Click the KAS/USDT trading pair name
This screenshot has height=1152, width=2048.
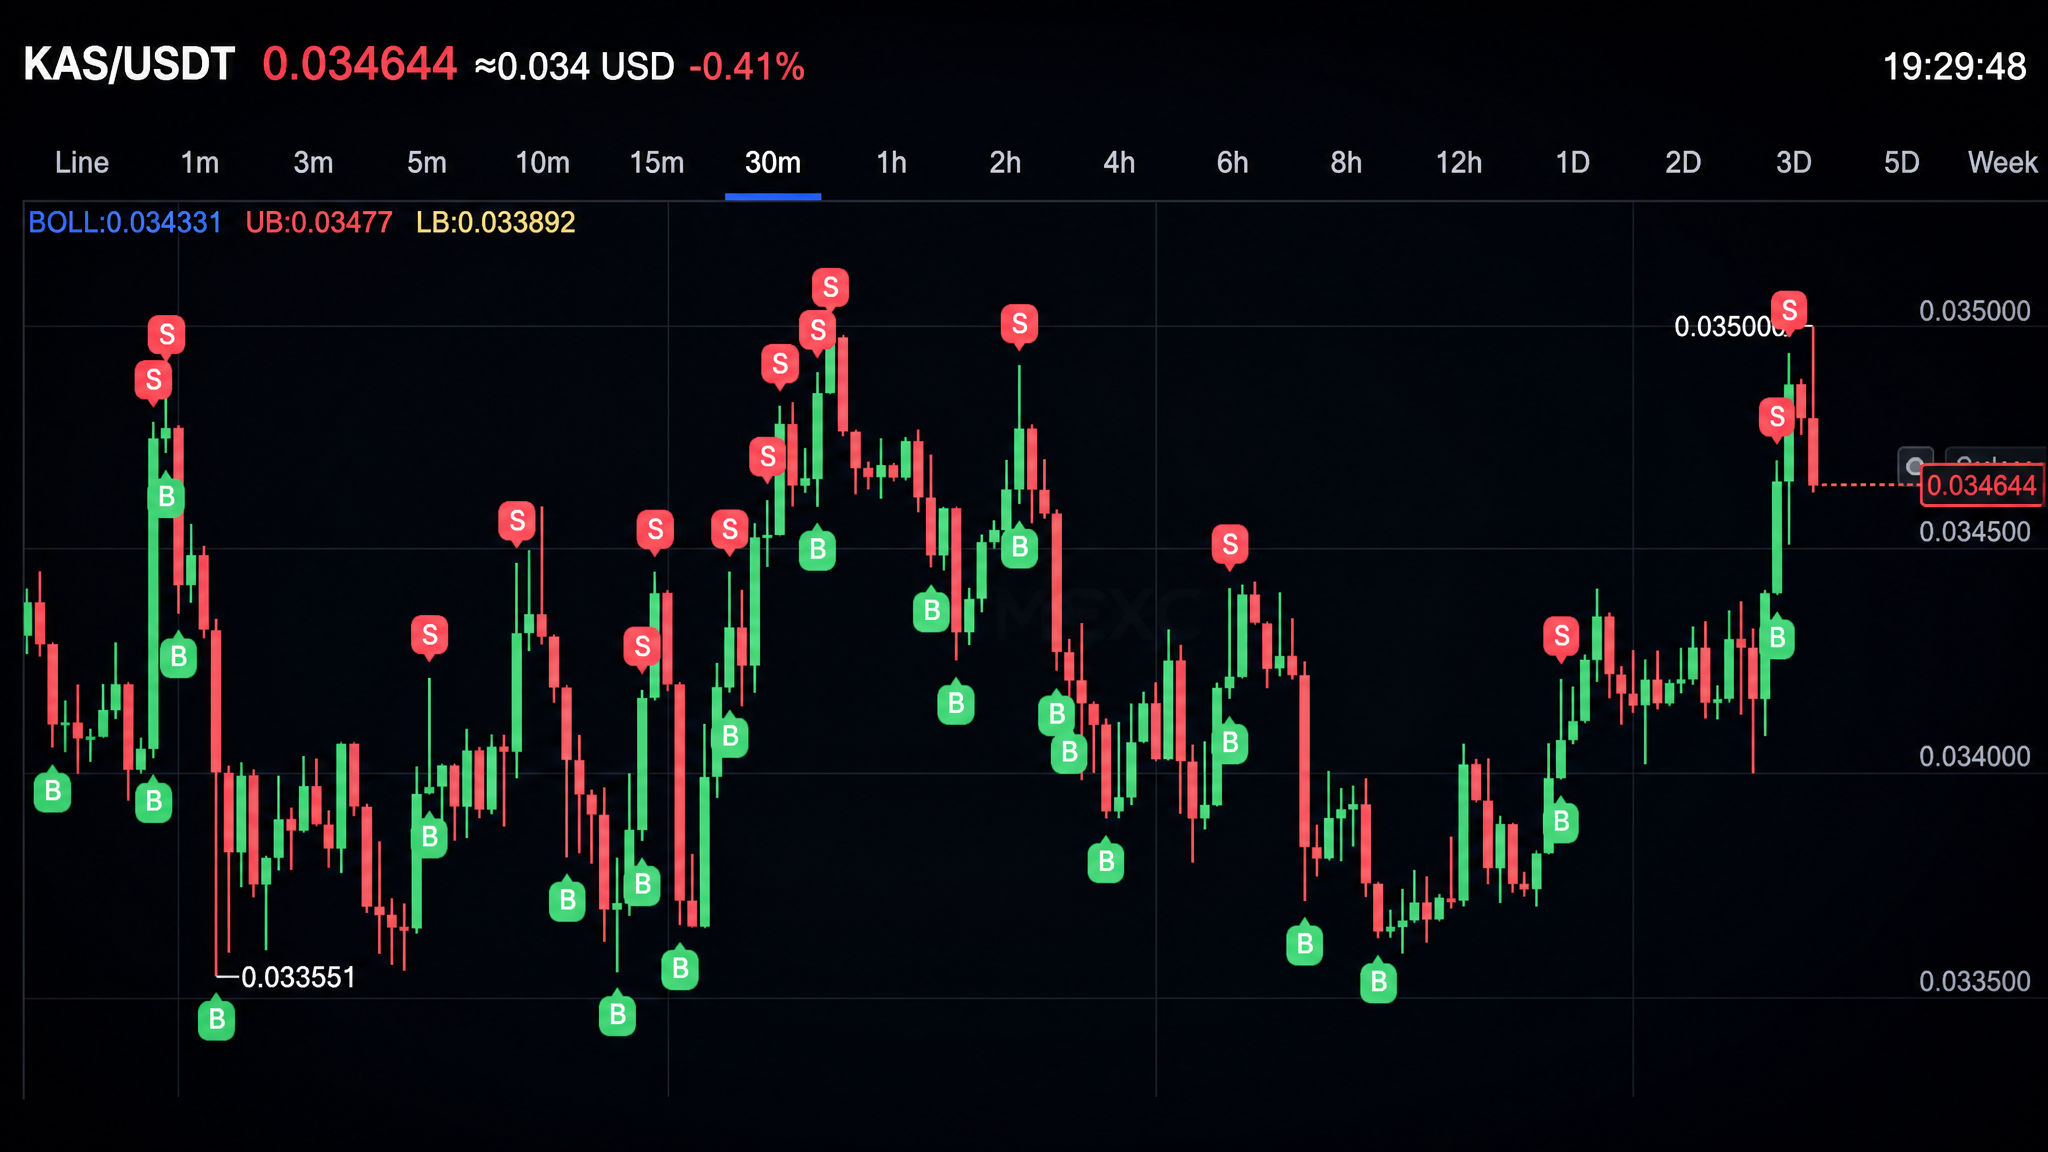pos(129,64)
